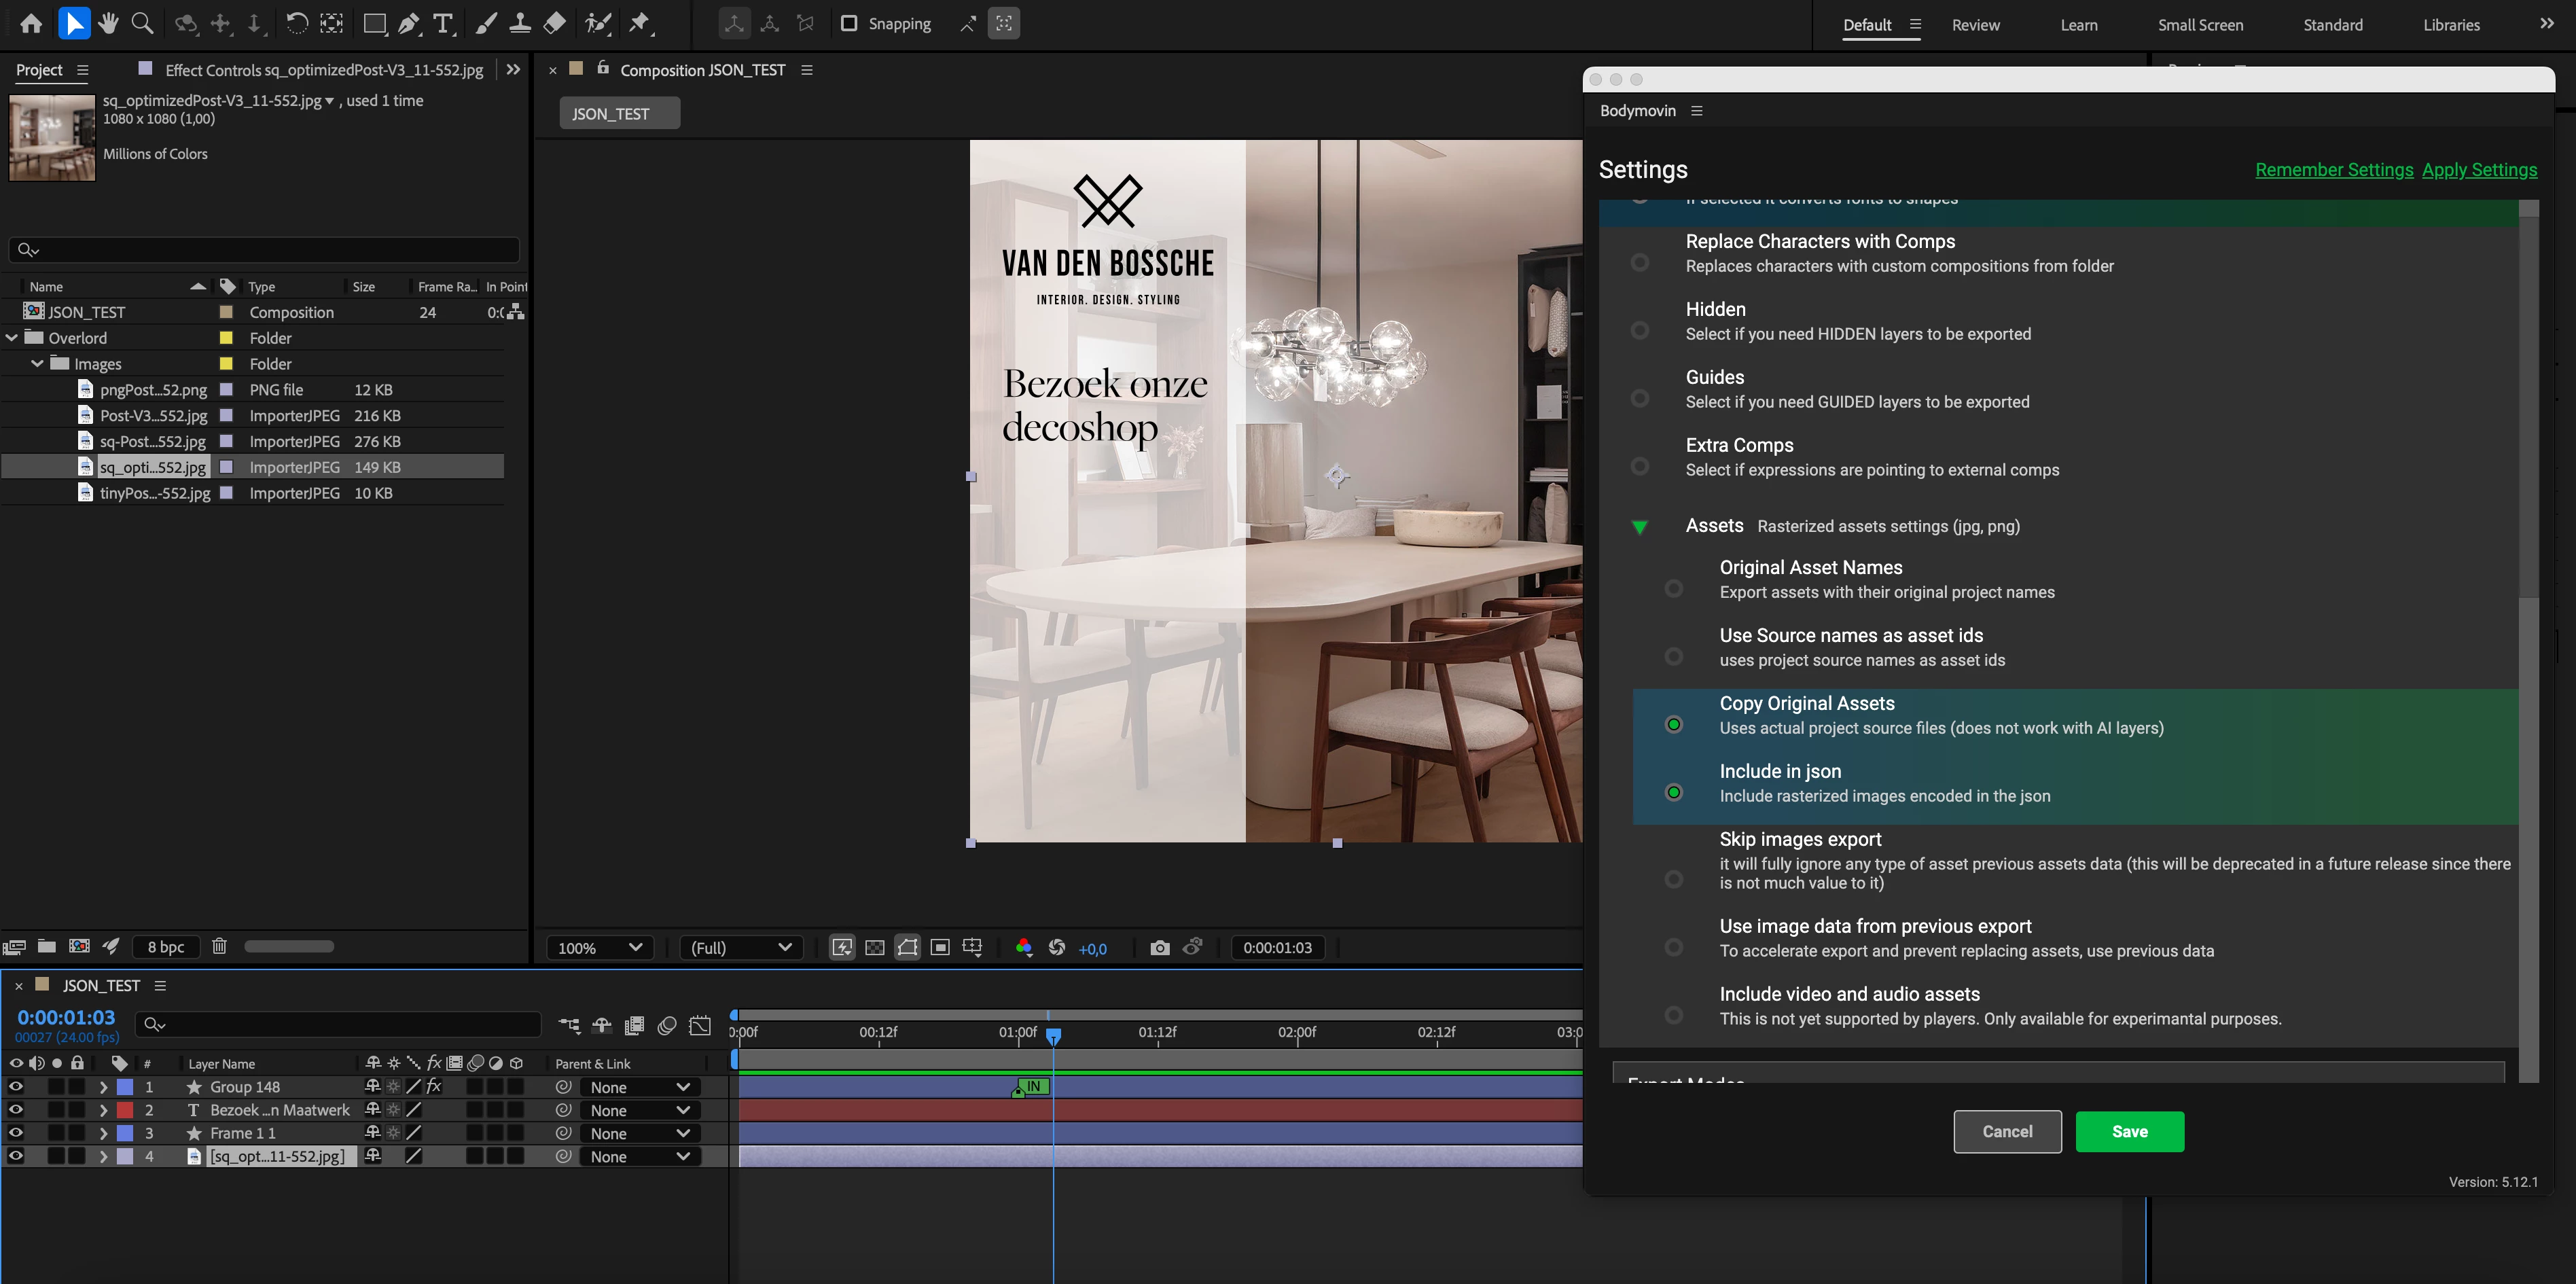Click the Remember Settings link
The height and width of the screenshot is (1284, 2576).
(2334, 170)
